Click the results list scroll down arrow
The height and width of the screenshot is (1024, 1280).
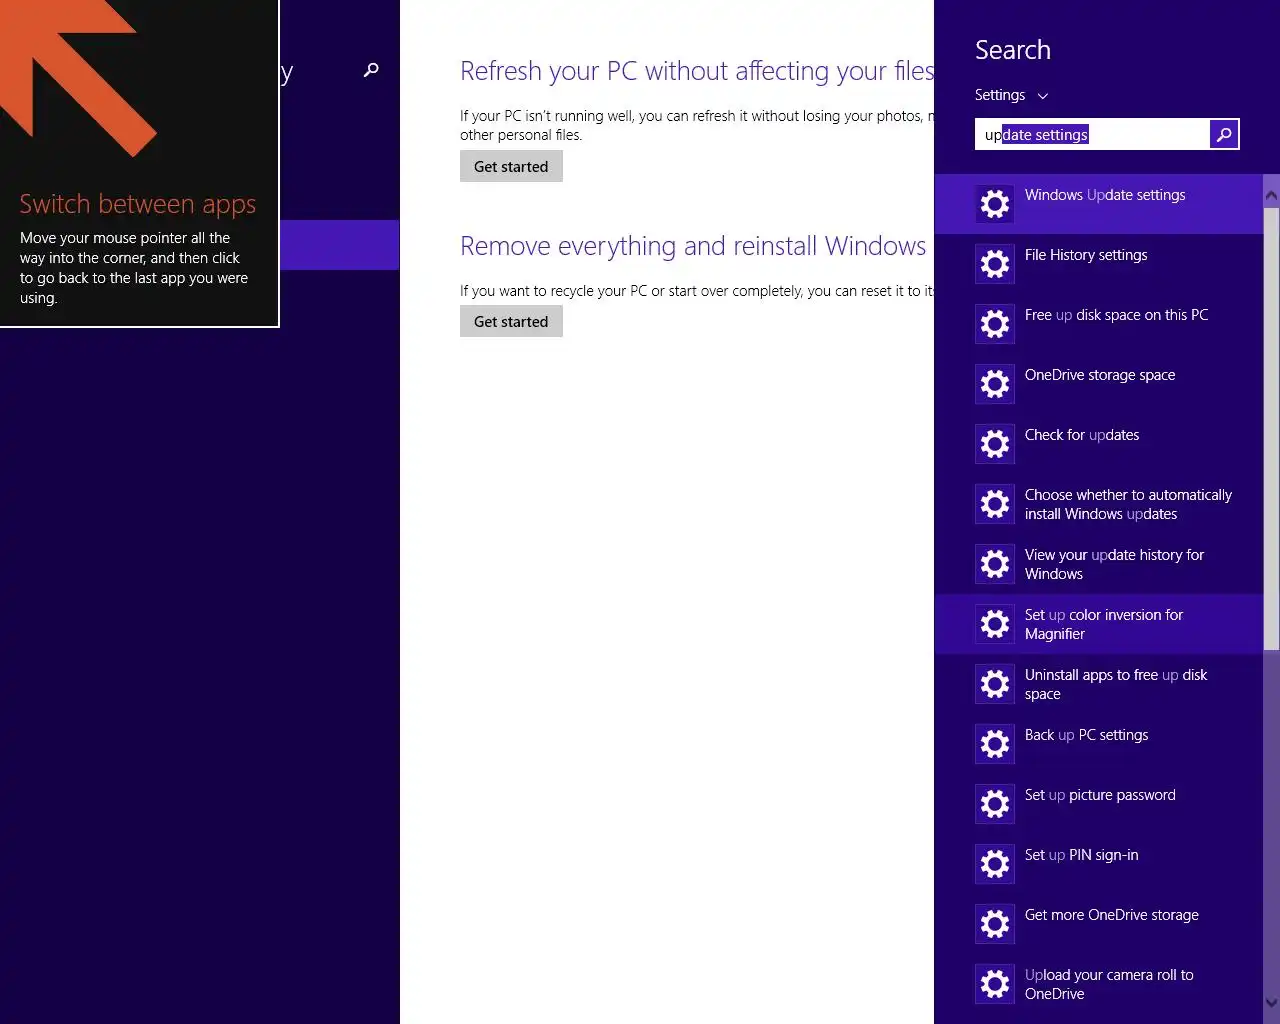(x=1271, y=1002)
